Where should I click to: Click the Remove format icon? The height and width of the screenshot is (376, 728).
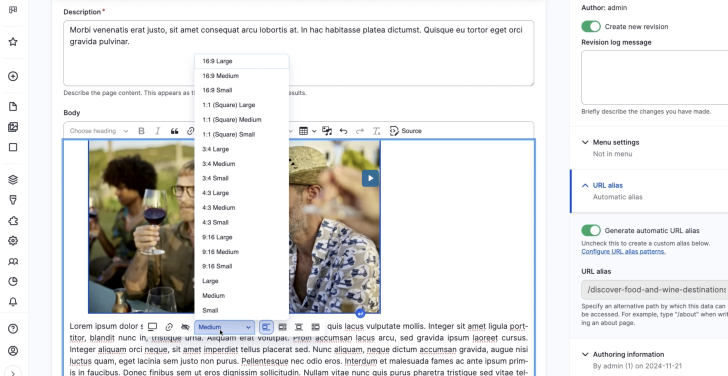(377, 131)
